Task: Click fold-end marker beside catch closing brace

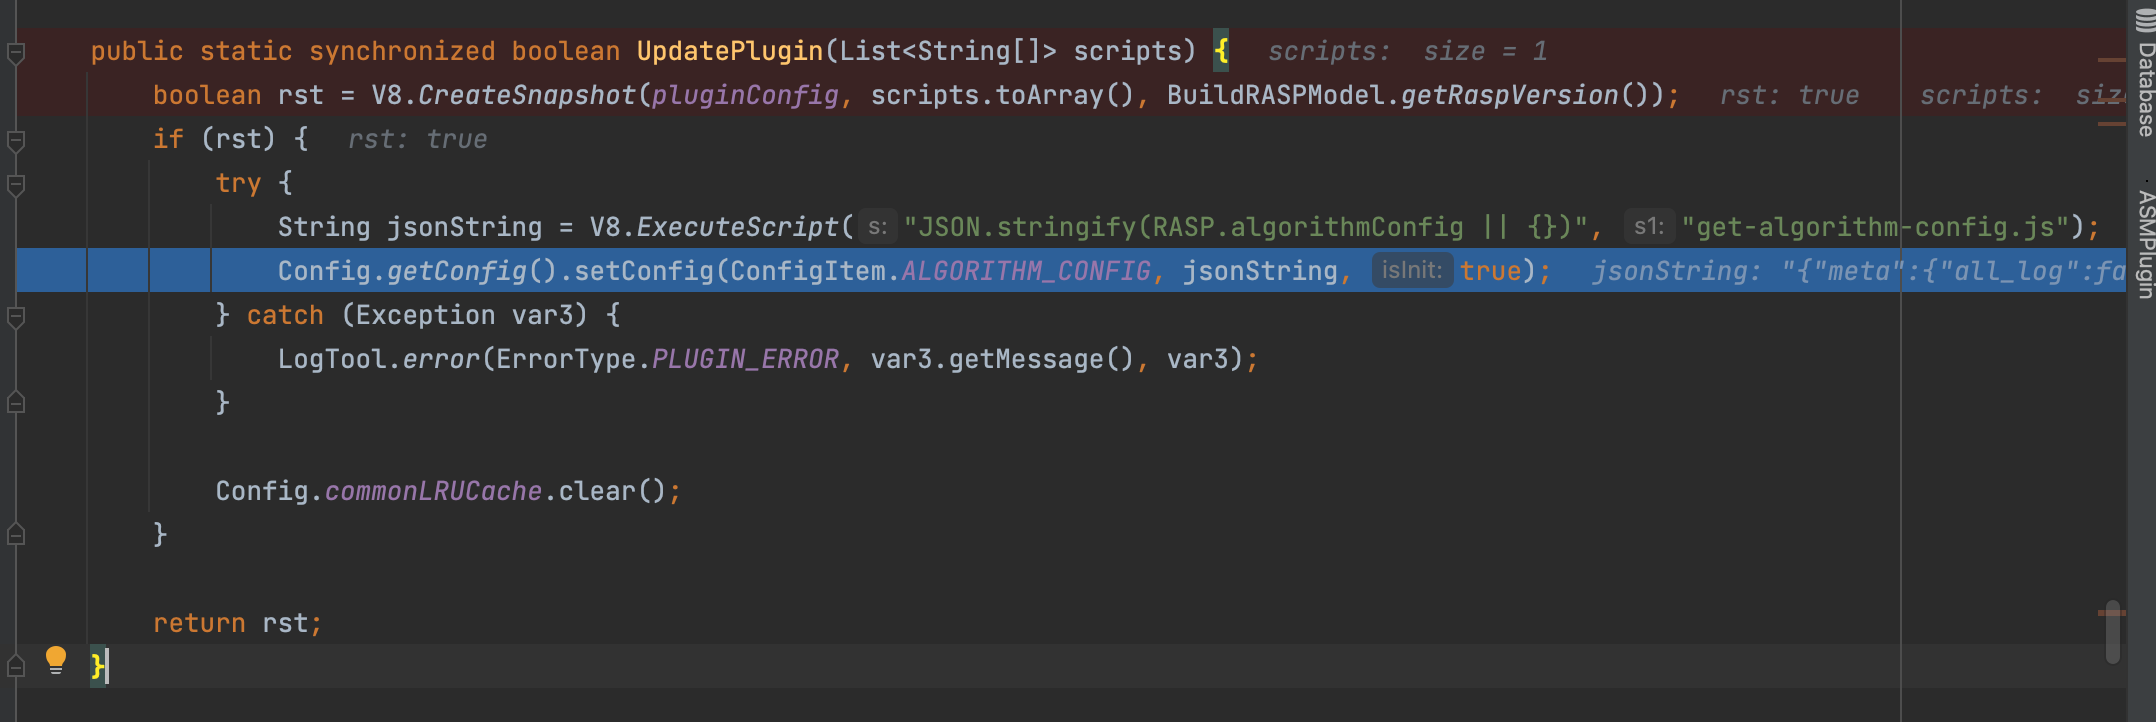Action: coord(16,403)
